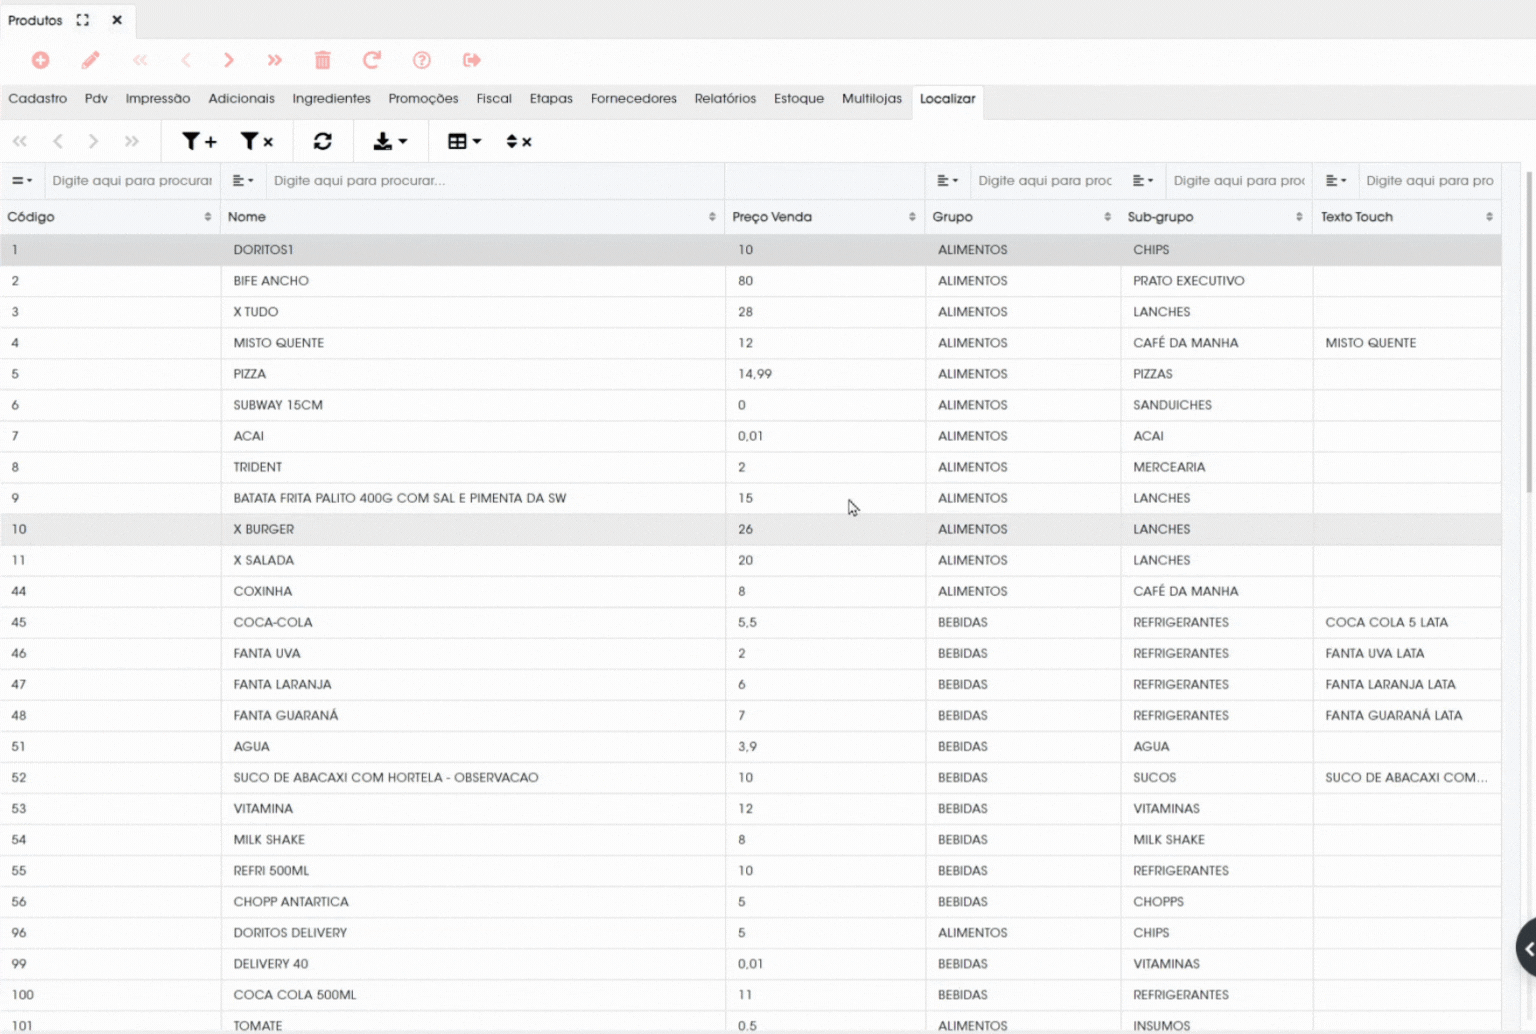1536x1034 pixels.
Task: Click the red undo/refresh arrow icon
Action: [x=371, y=60]
